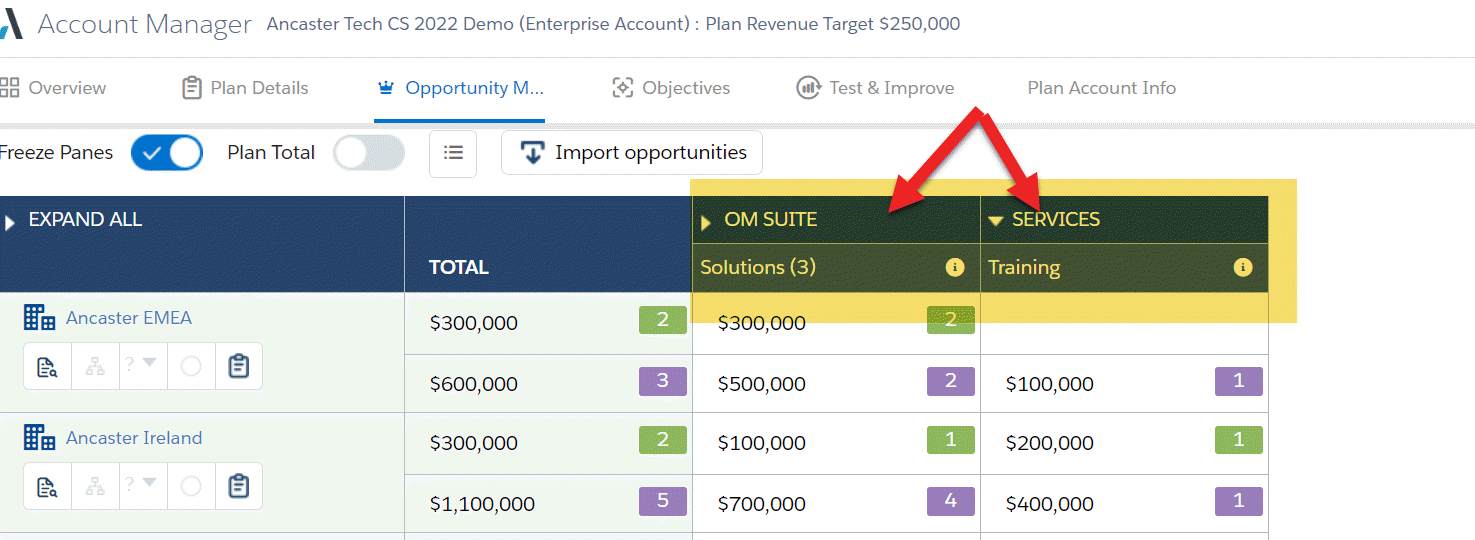Click the Opportunity Map crown icon

tap(386, 88)
